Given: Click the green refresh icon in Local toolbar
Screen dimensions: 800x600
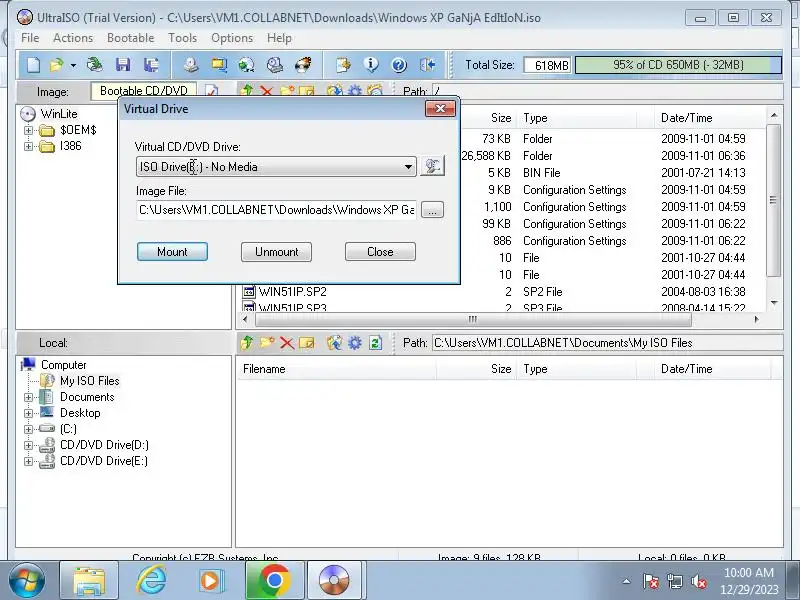Looking at the screenshot, I should click(375, 343).
